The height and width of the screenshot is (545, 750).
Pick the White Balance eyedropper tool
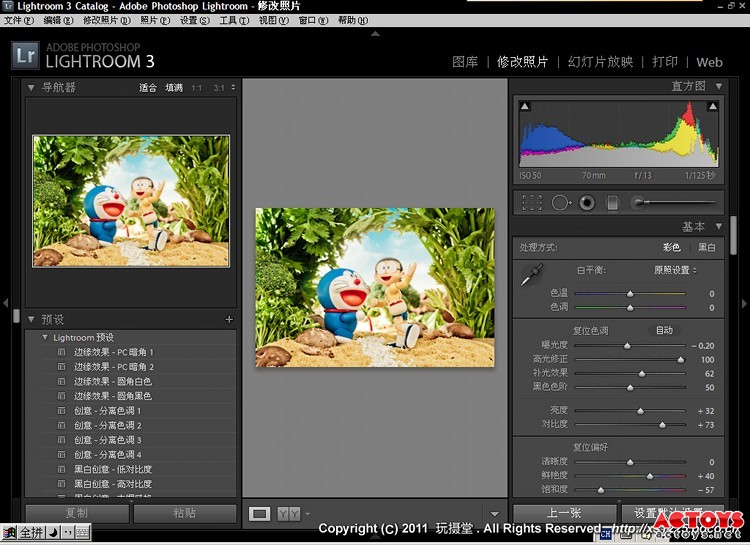pos(531,275)
